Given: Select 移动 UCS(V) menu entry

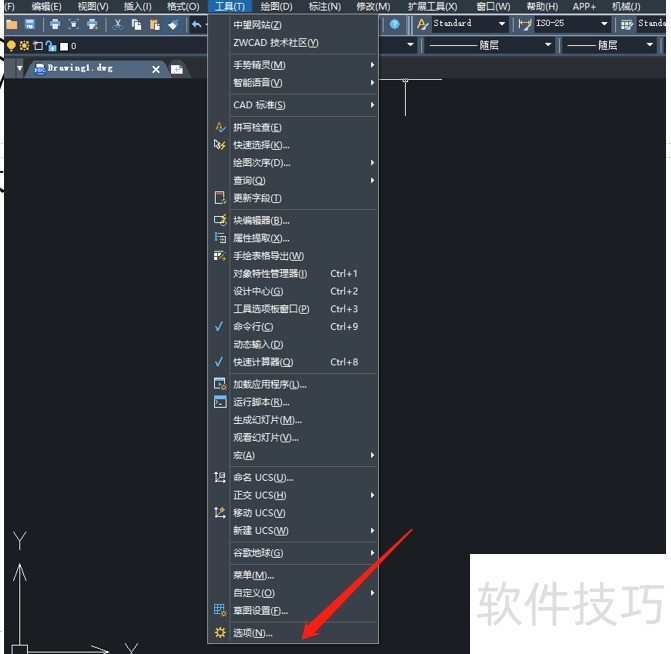Looking at the screenshot, I should tap(259, 513).
